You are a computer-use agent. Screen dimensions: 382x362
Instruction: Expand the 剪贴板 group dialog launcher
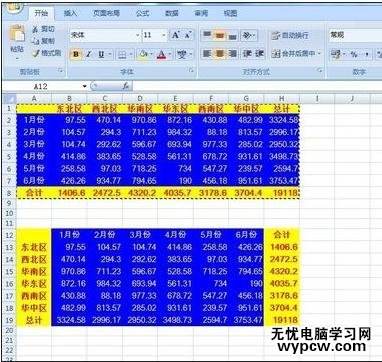tap(61, 71)
